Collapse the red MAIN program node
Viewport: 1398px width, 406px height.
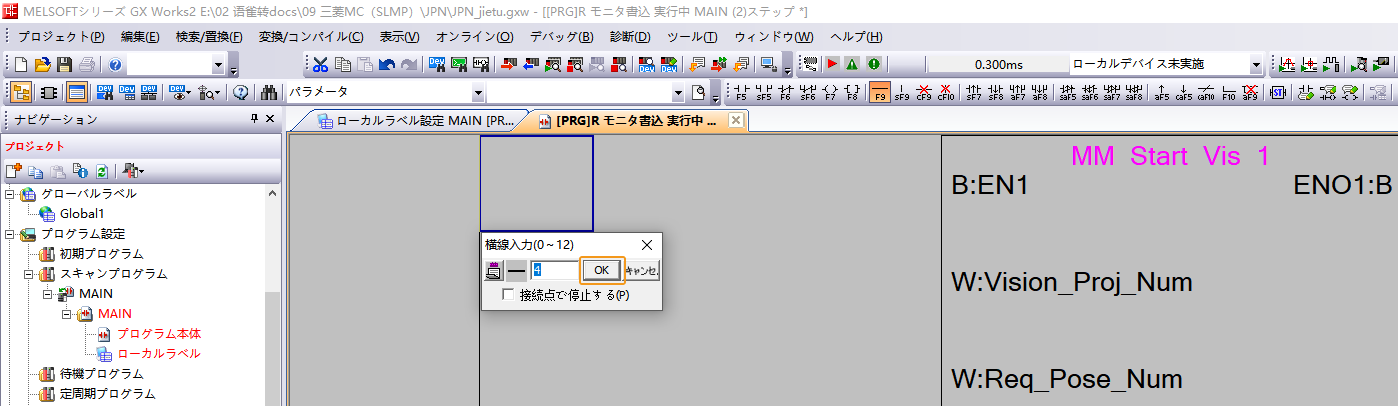[67, 314]
